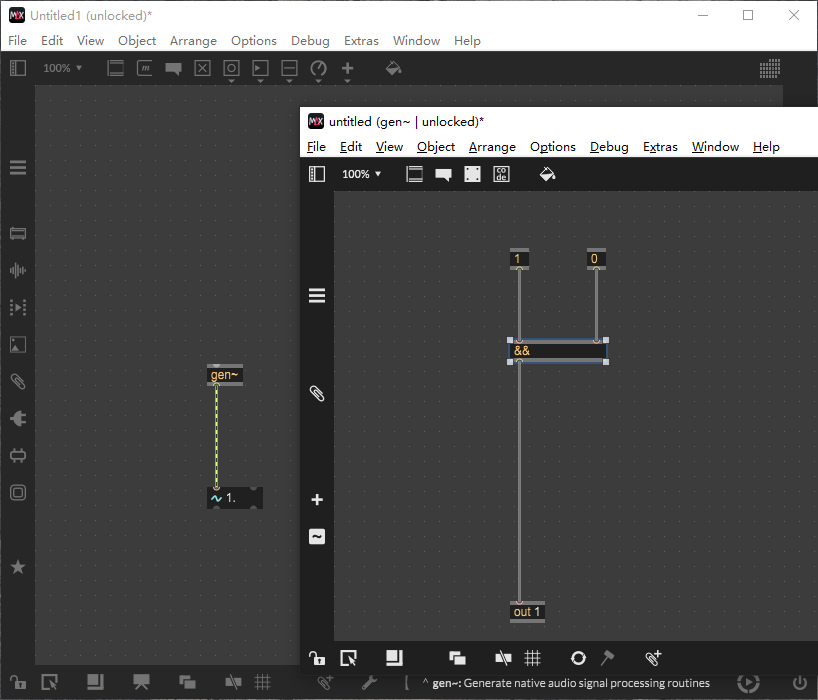
Task: Open Edit menu in gen~ window
Action: click(x=351, y=147)
